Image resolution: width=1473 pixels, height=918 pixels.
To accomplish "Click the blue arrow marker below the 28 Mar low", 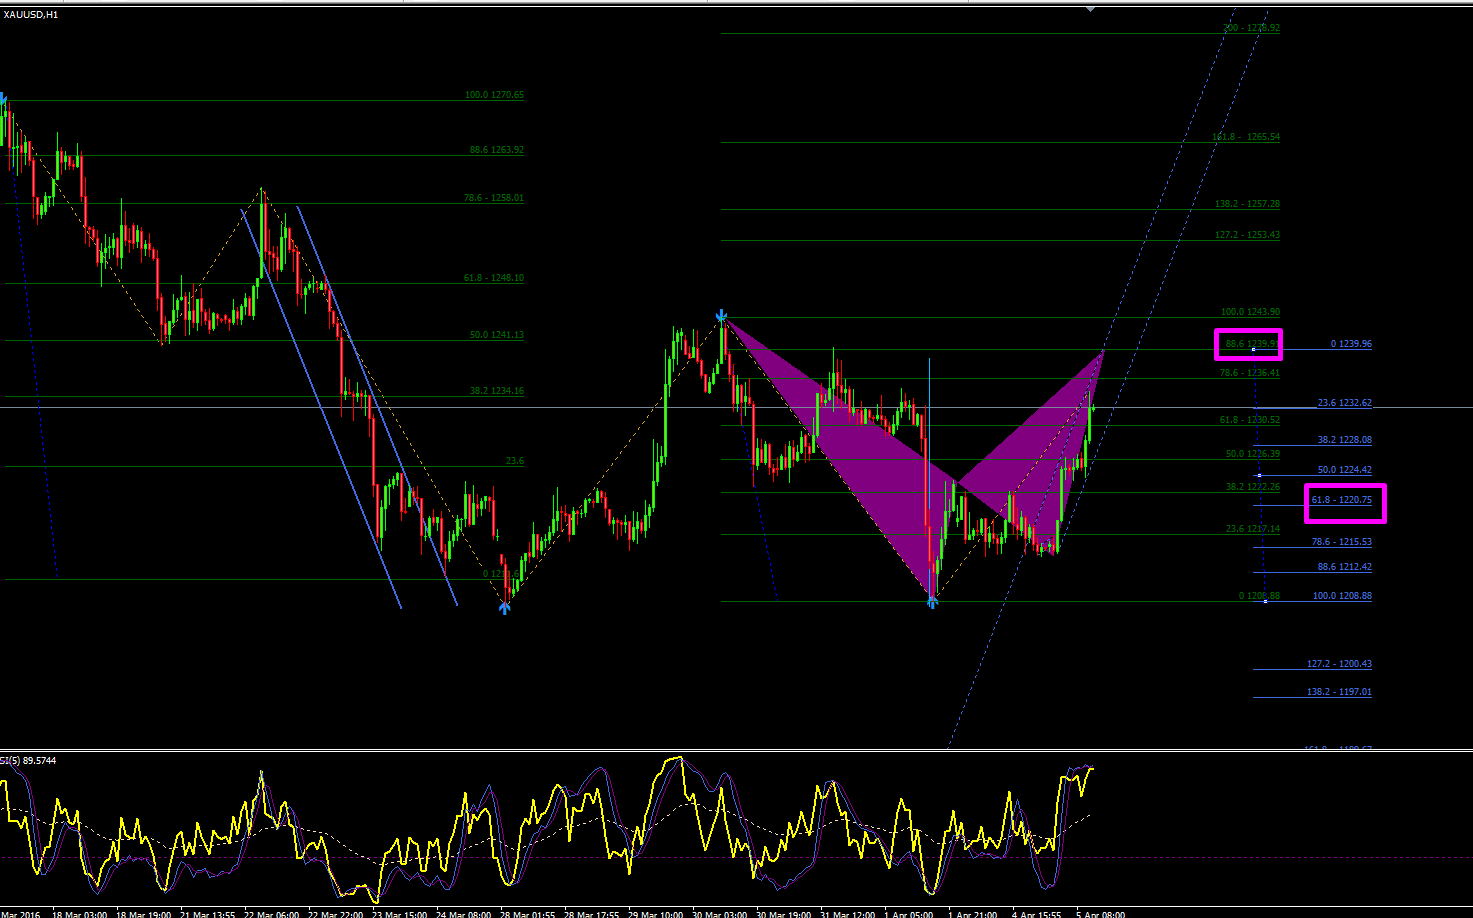I will [x=505, y=607].
